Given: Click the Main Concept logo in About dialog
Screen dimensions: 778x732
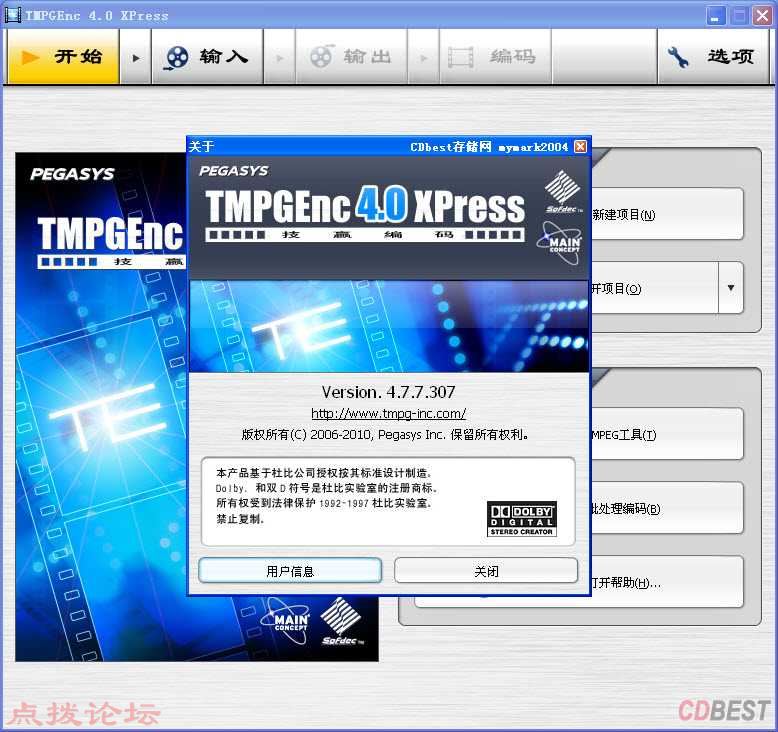Looking at the screenshot, I should tap(561, 242).
